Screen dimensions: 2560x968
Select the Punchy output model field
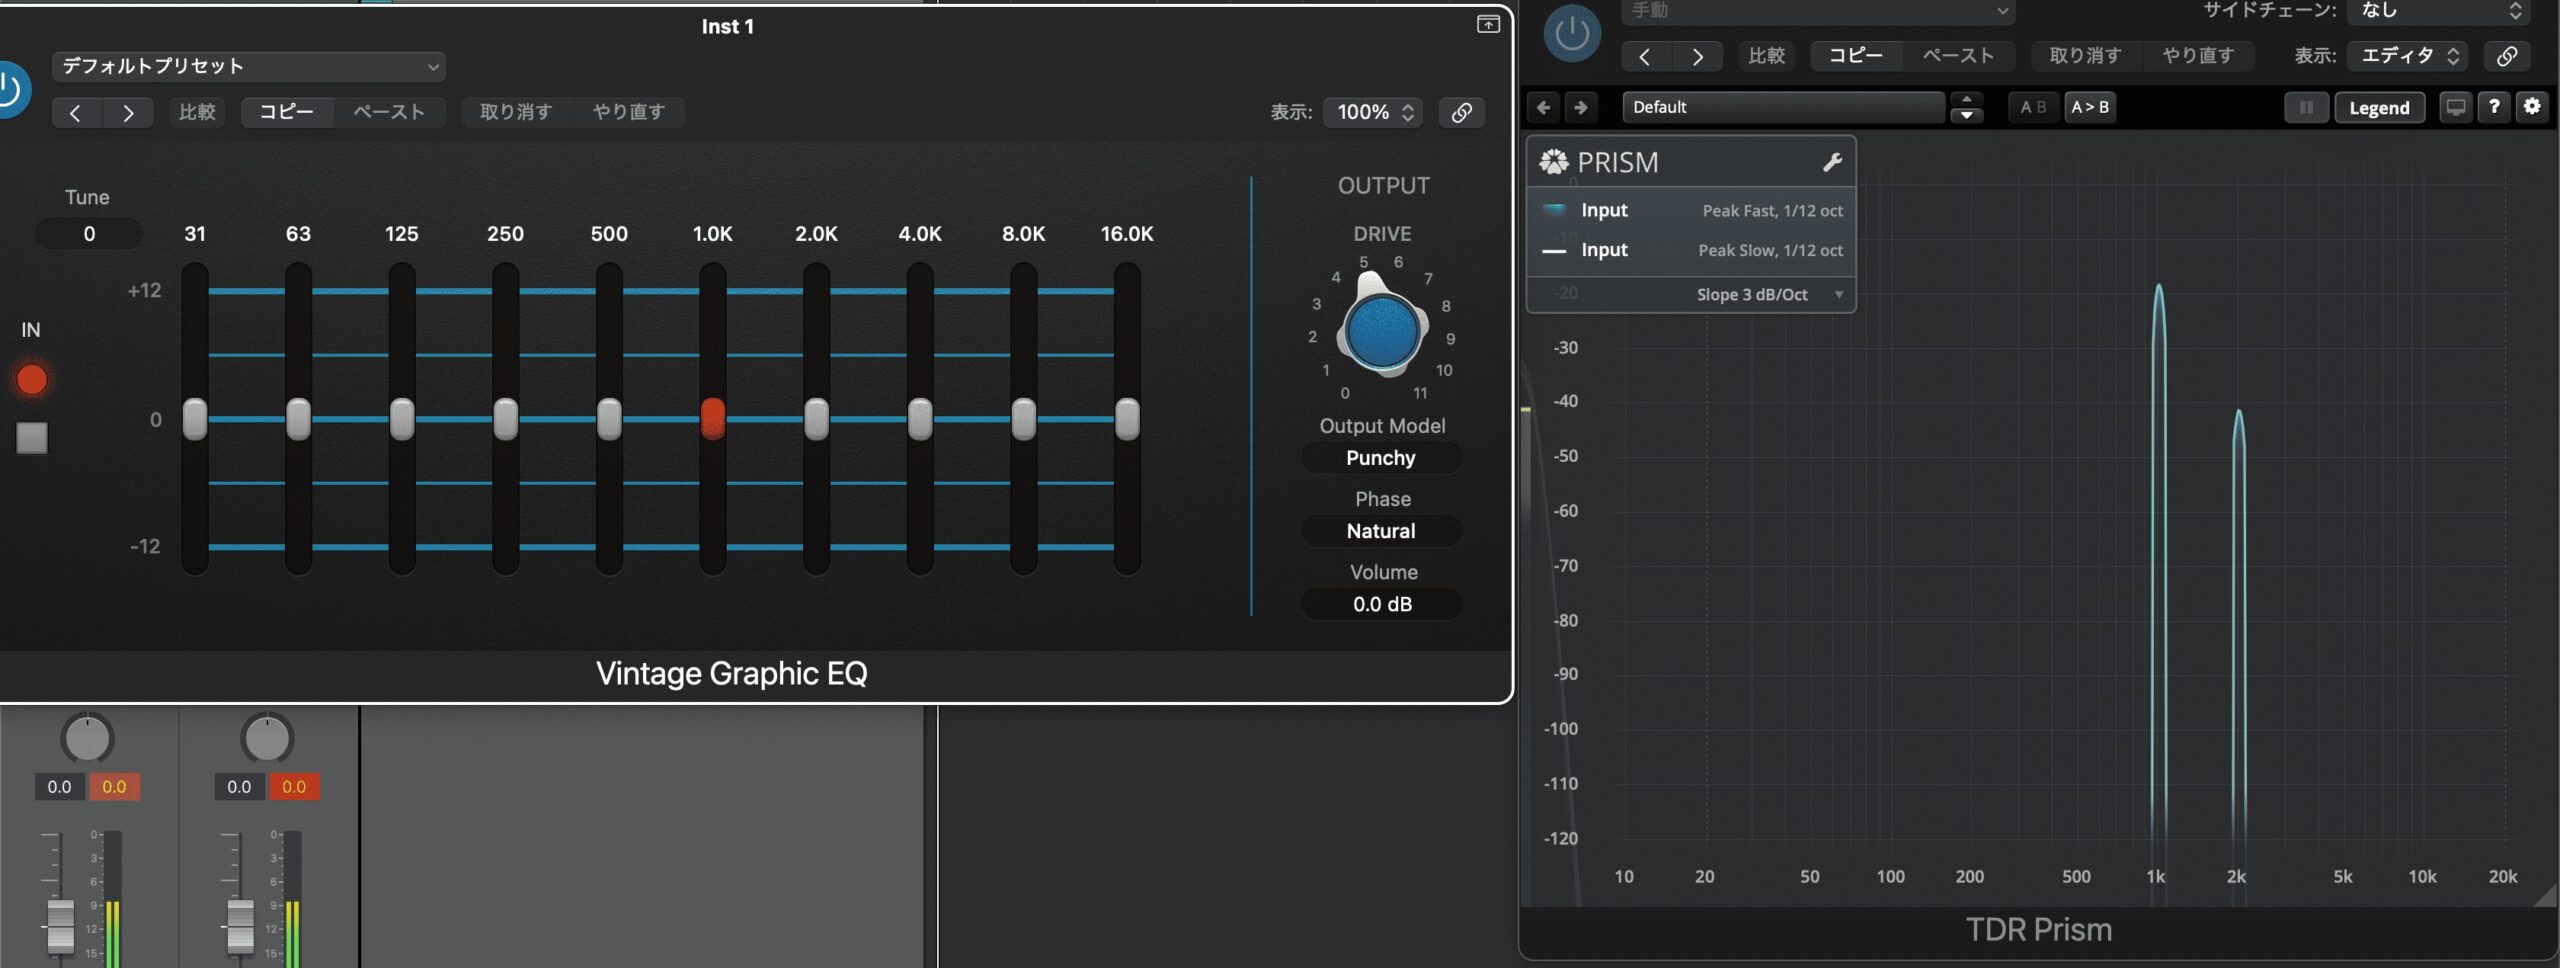(1381, 458)
